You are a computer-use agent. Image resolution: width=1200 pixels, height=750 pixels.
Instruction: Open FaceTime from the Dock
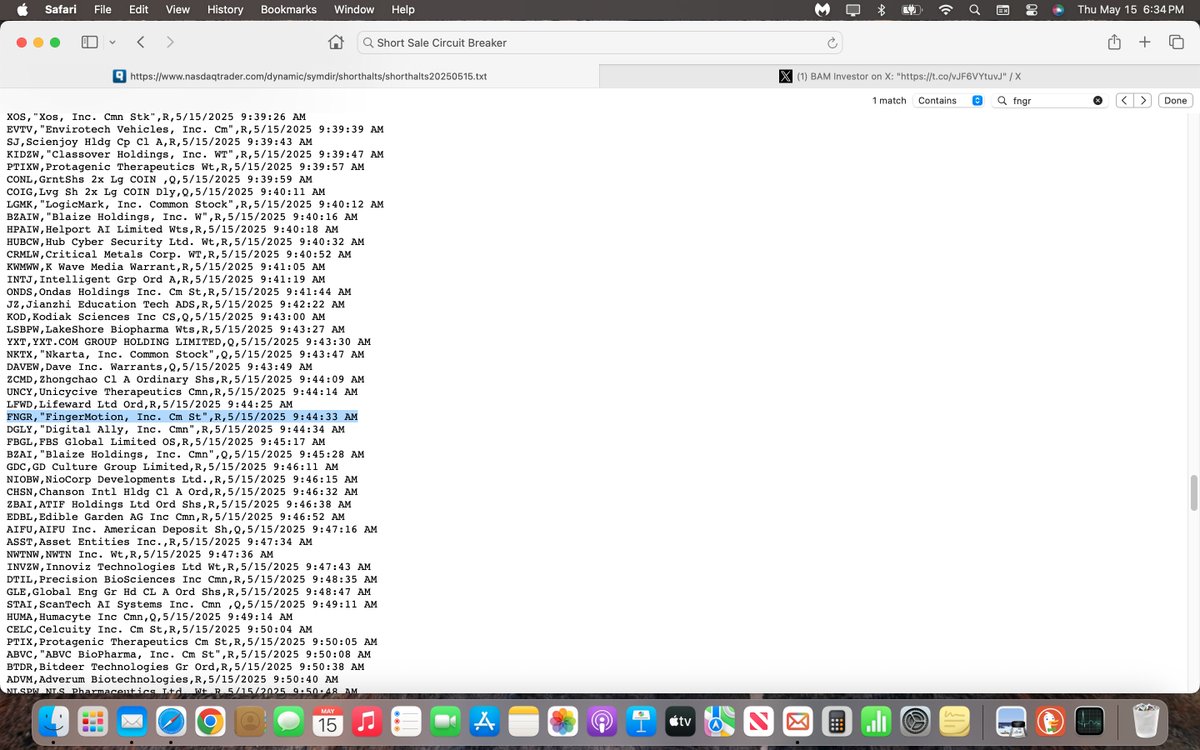point(445,721)
